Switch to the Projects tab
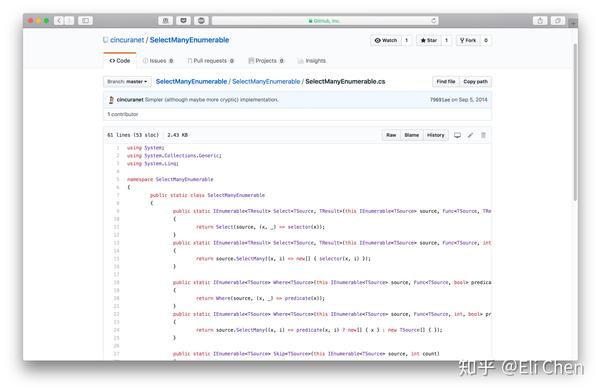The image size is (600, 392). click(266, 60)
